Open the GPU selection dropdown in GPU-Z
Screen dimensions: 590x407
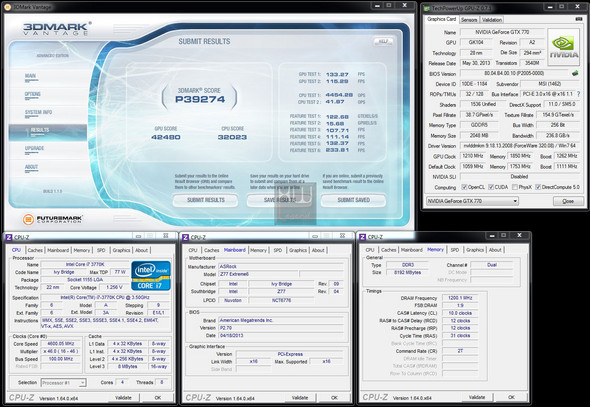click(x=472, y=201)
